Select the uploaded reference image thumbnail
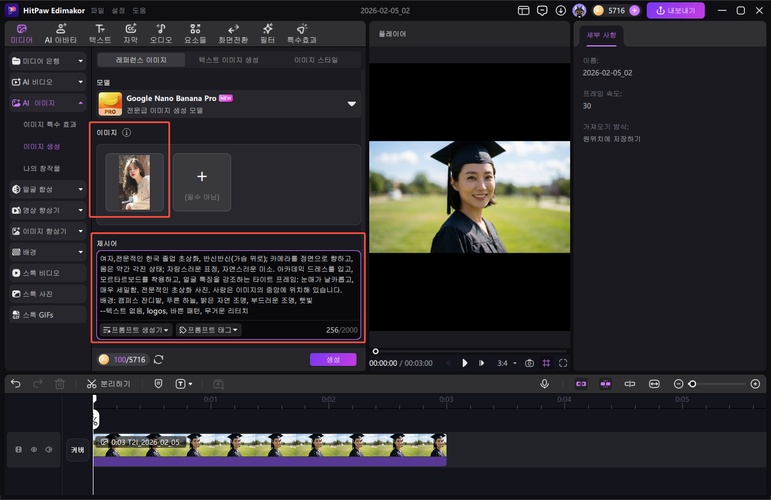Image resolution: width=771 pixels, height=500 pixels. [134, 181]
